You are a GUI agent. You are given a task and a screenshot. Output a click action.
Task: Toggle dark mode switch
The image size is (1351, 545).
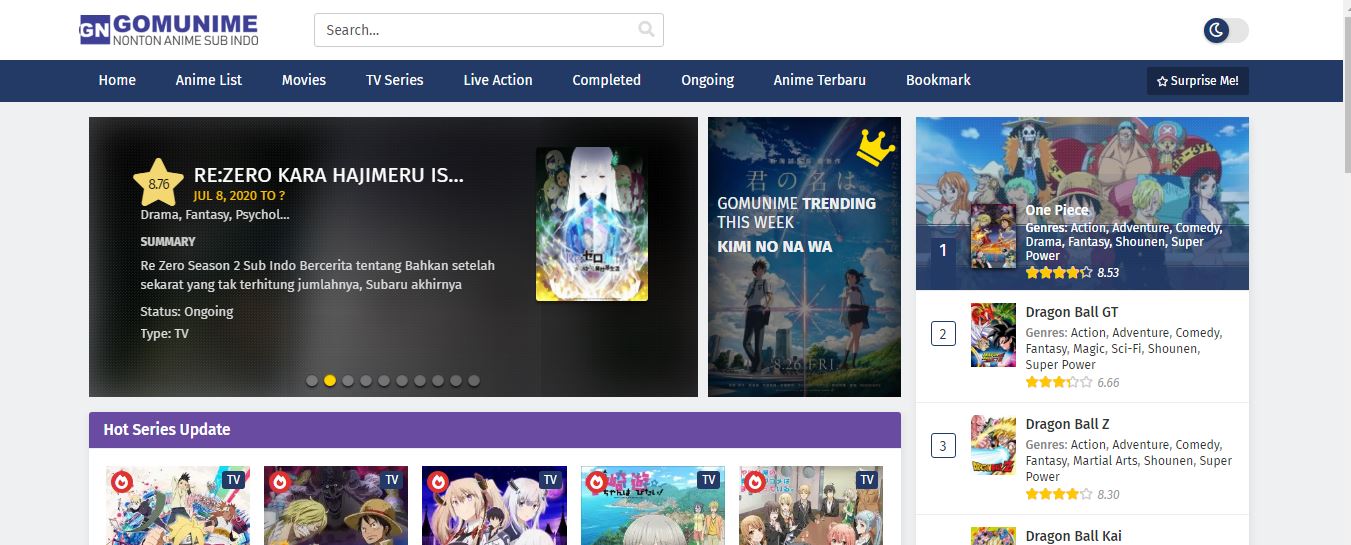[1225, 30]
